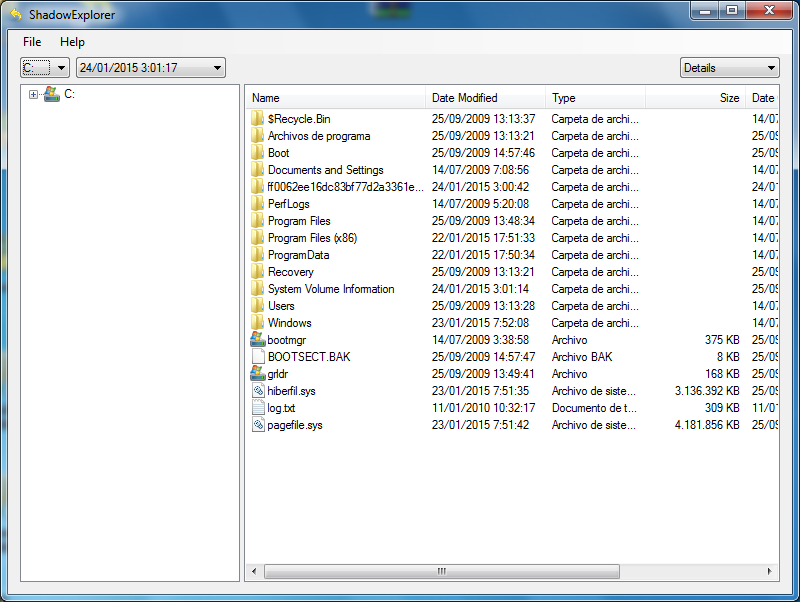Click the bootmgr file icon
Screen dimensions: 800x602
tap(258, 339)
